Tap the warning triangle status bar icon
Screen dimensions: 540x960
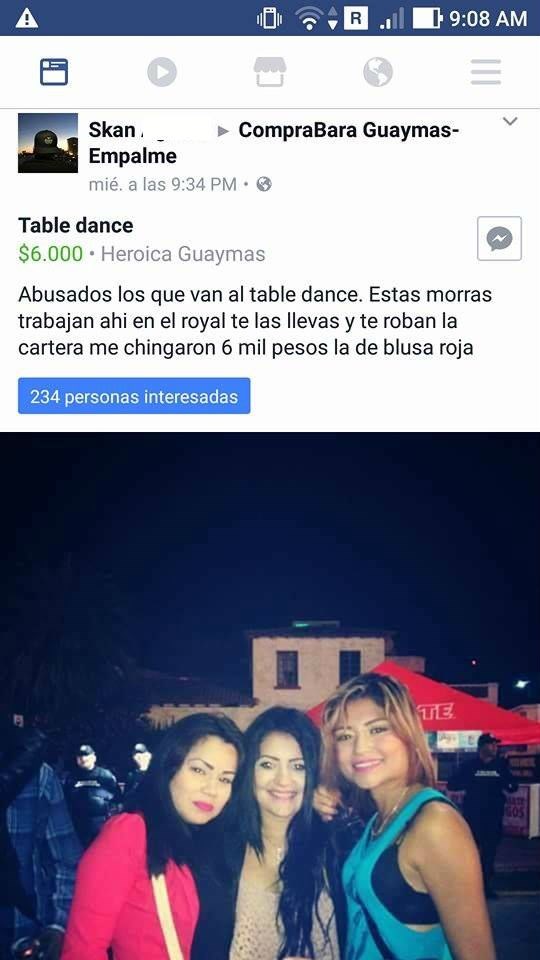point(26,18)
